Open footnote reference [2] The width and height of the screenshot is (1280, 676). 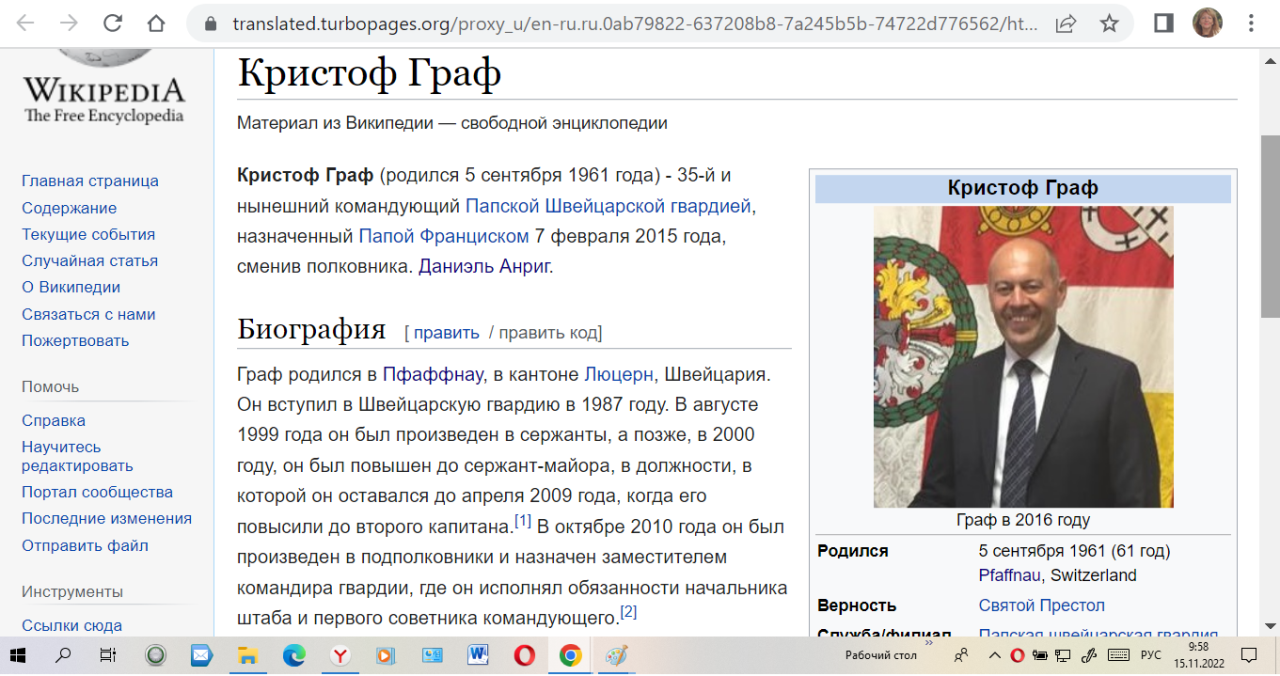click(x=629, y=611)
